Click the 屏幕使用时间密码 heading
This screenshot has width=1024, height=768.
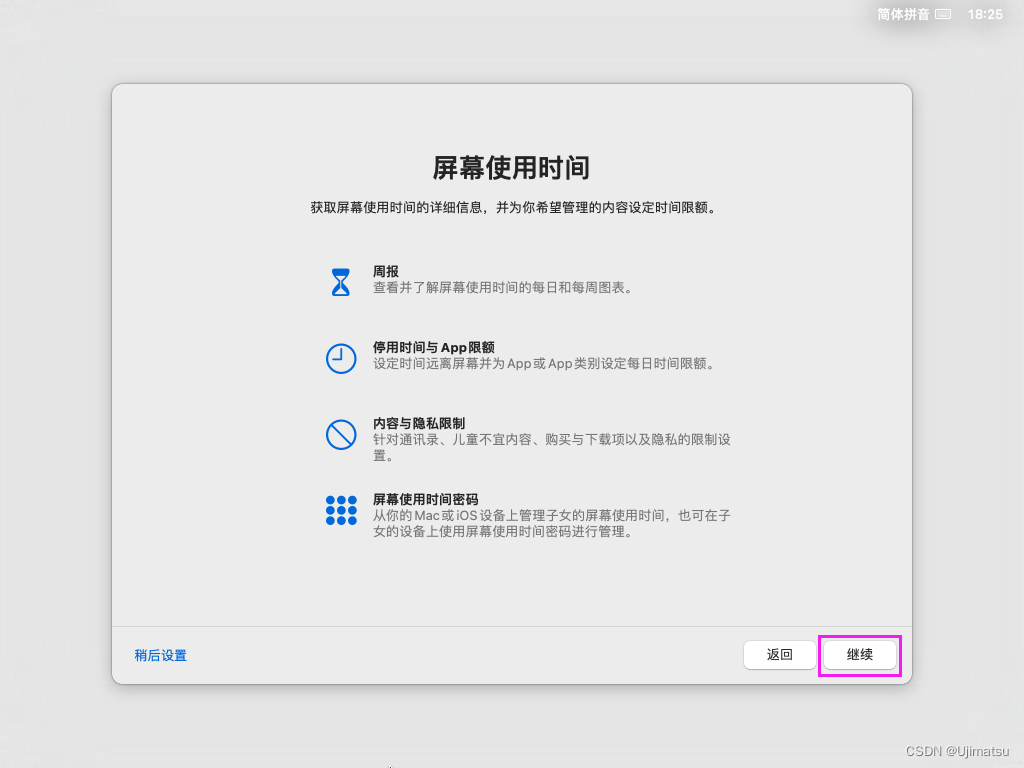[426, 499]
